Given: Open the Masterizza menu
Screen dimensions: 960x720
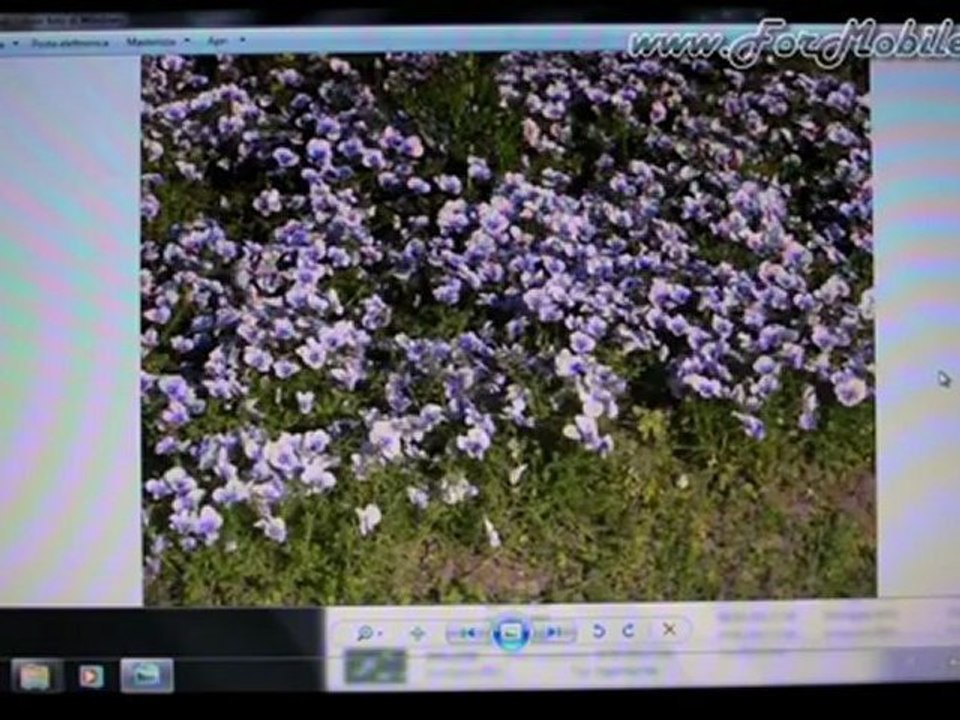Looking at the screenshot, I should point(151,42).
